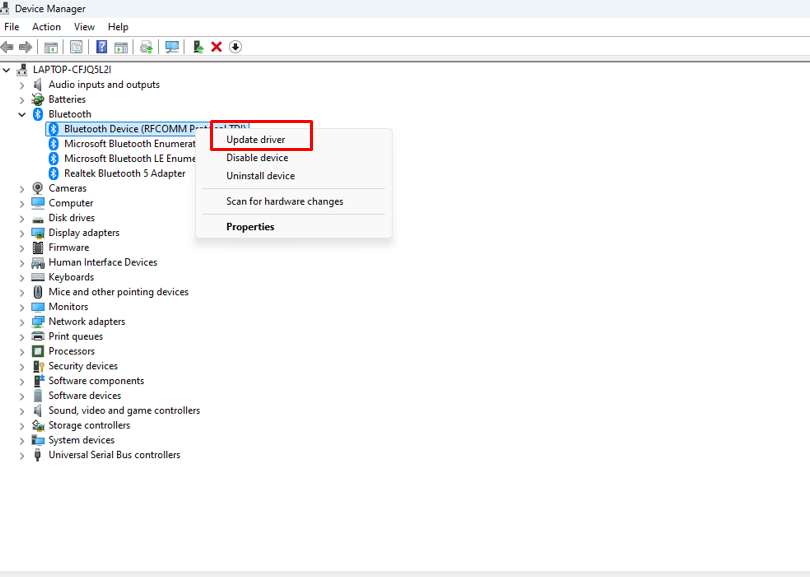Click the Realtek Bluetooth 5 Adapter icon
This screenshot has height=577, width=810.
coord(55,173)
